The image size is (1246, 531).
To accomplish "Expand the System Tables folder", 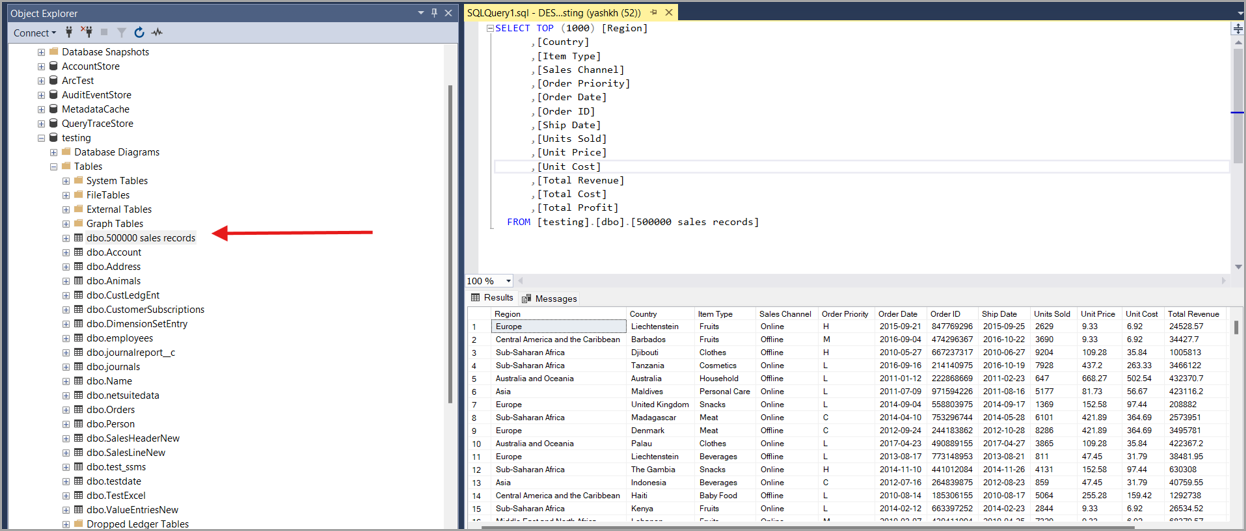I will pos(66,181).
